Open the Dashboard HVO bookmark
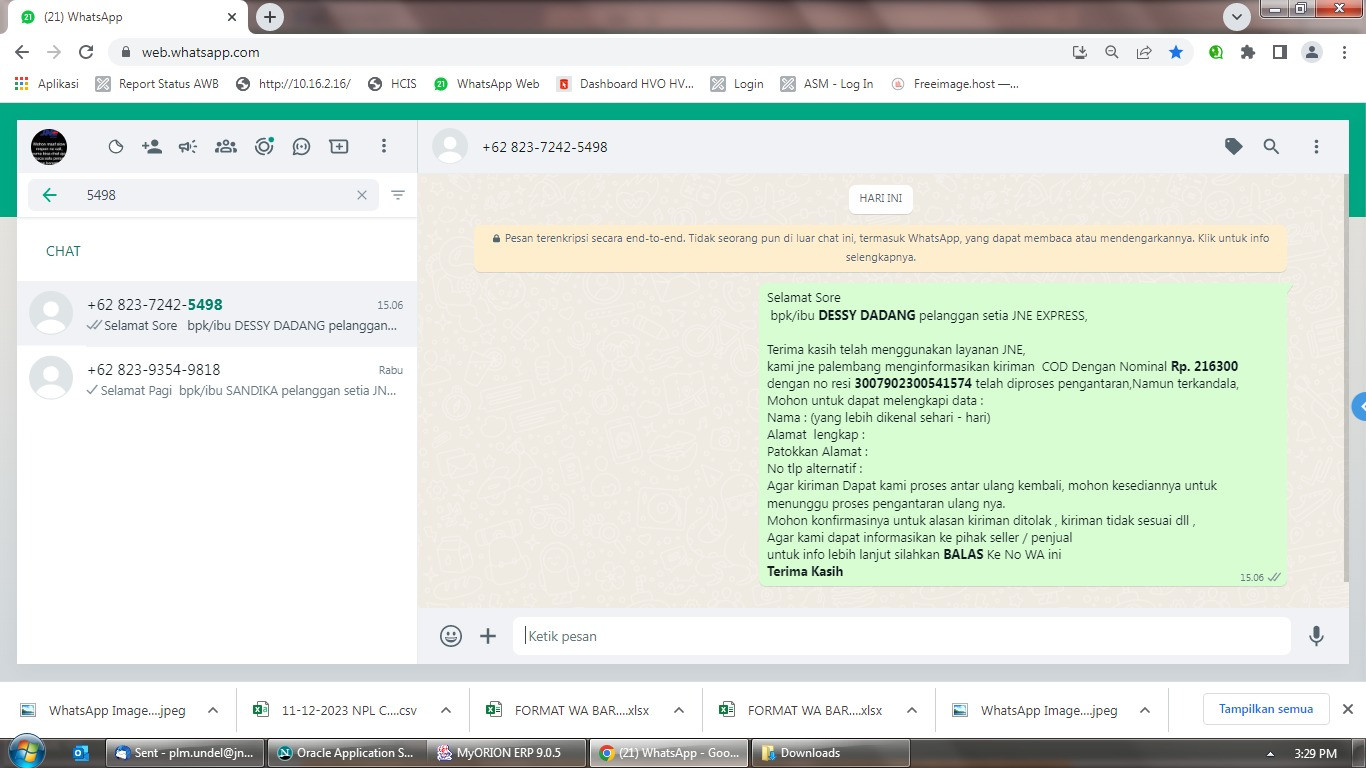The image size is (1366, 768). tap(625, 84)
